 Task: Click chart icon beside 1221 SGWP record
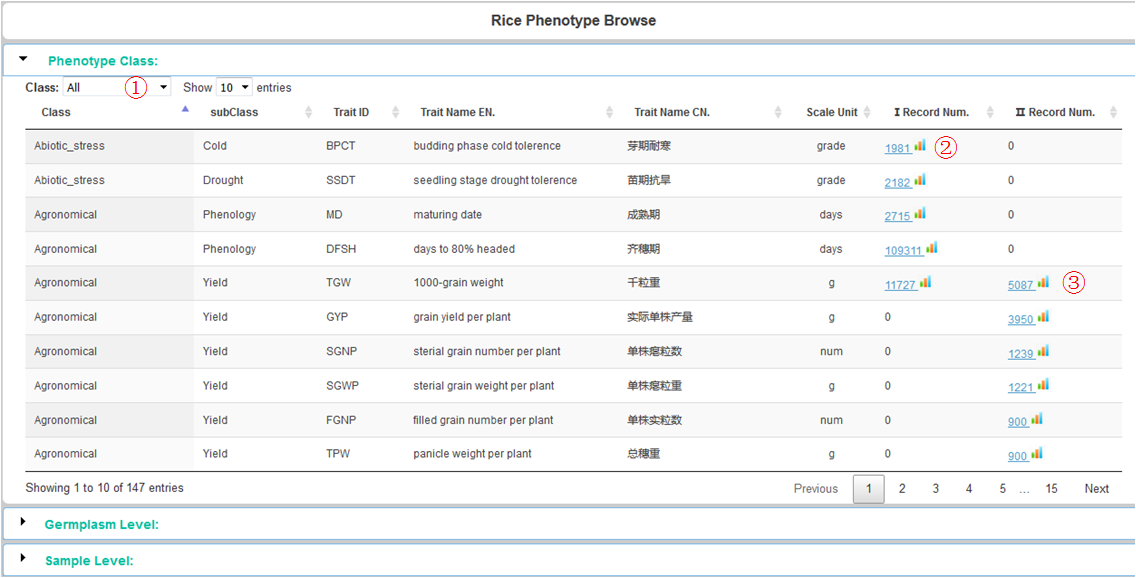[1043, 385]
